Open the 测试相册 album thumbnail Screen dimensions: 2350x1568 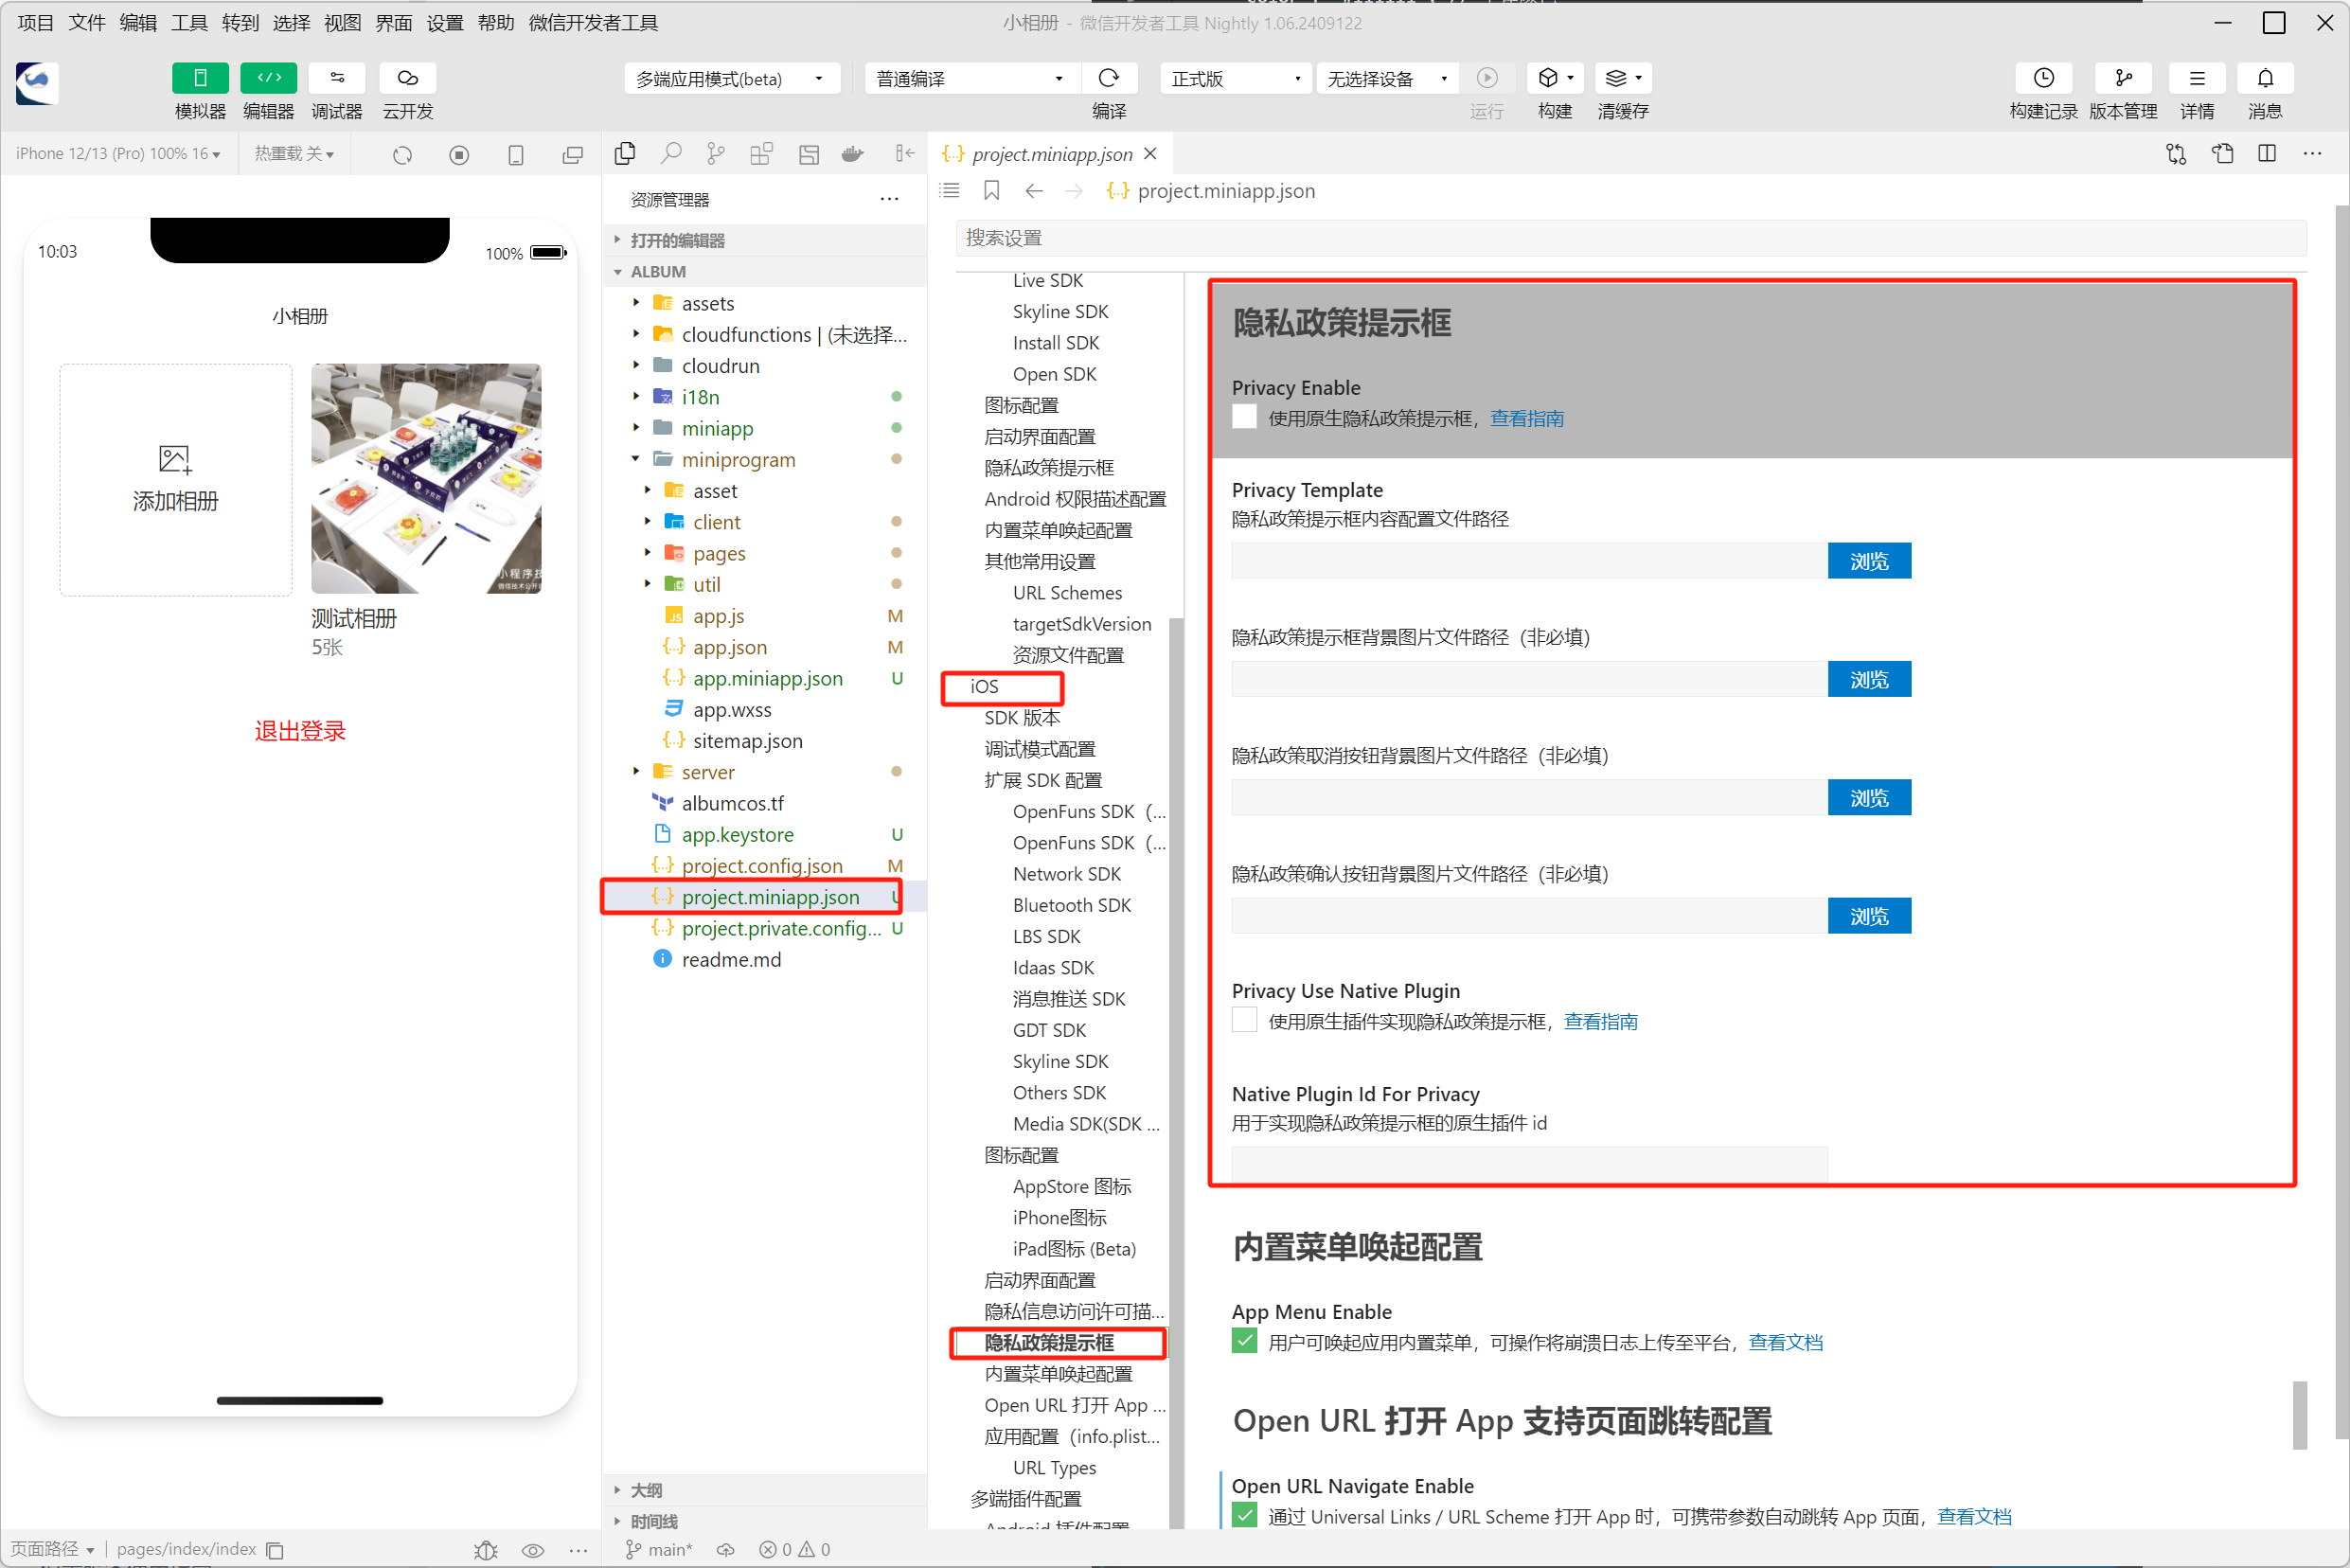[x=426, y=478]
